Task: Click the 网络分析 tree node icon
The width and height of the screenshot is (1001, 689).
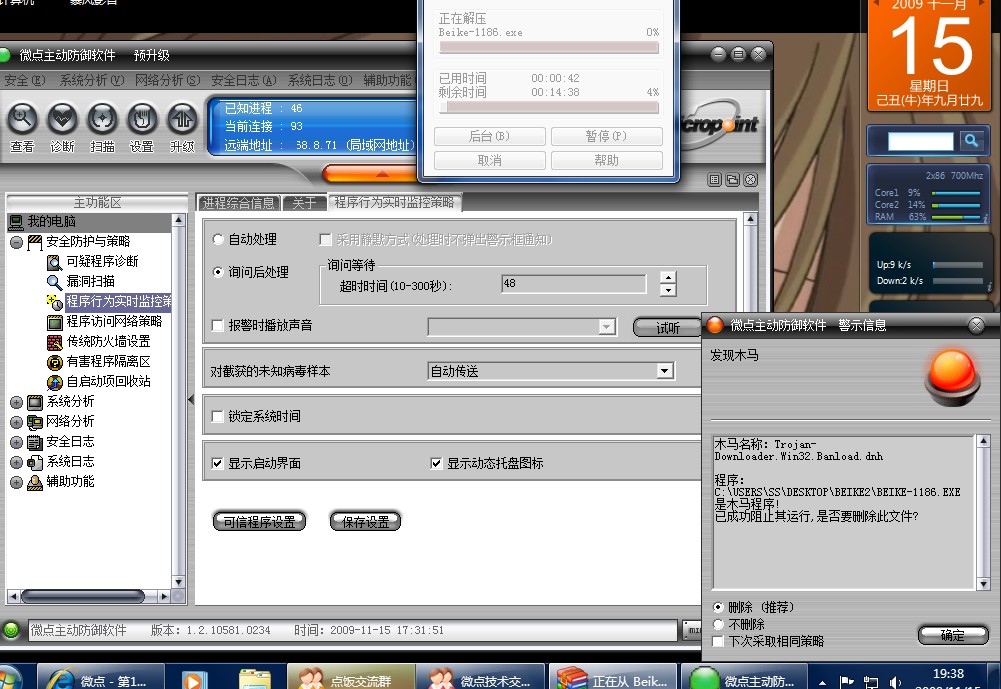Action: (35, 421)
